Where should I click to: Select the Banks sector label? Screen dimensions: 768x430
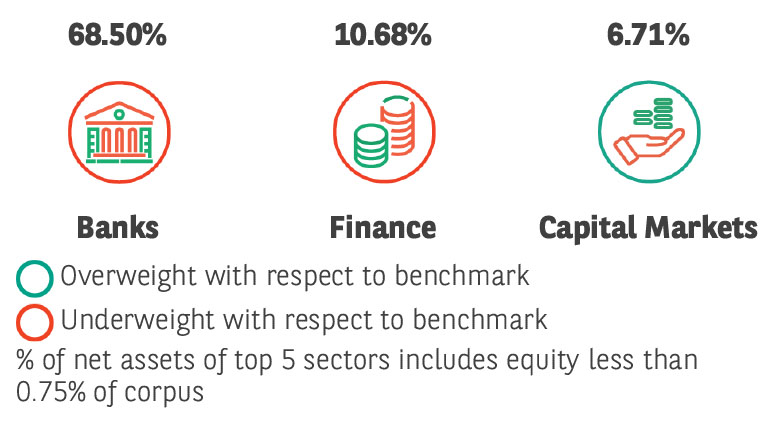(x=117, y=228)
